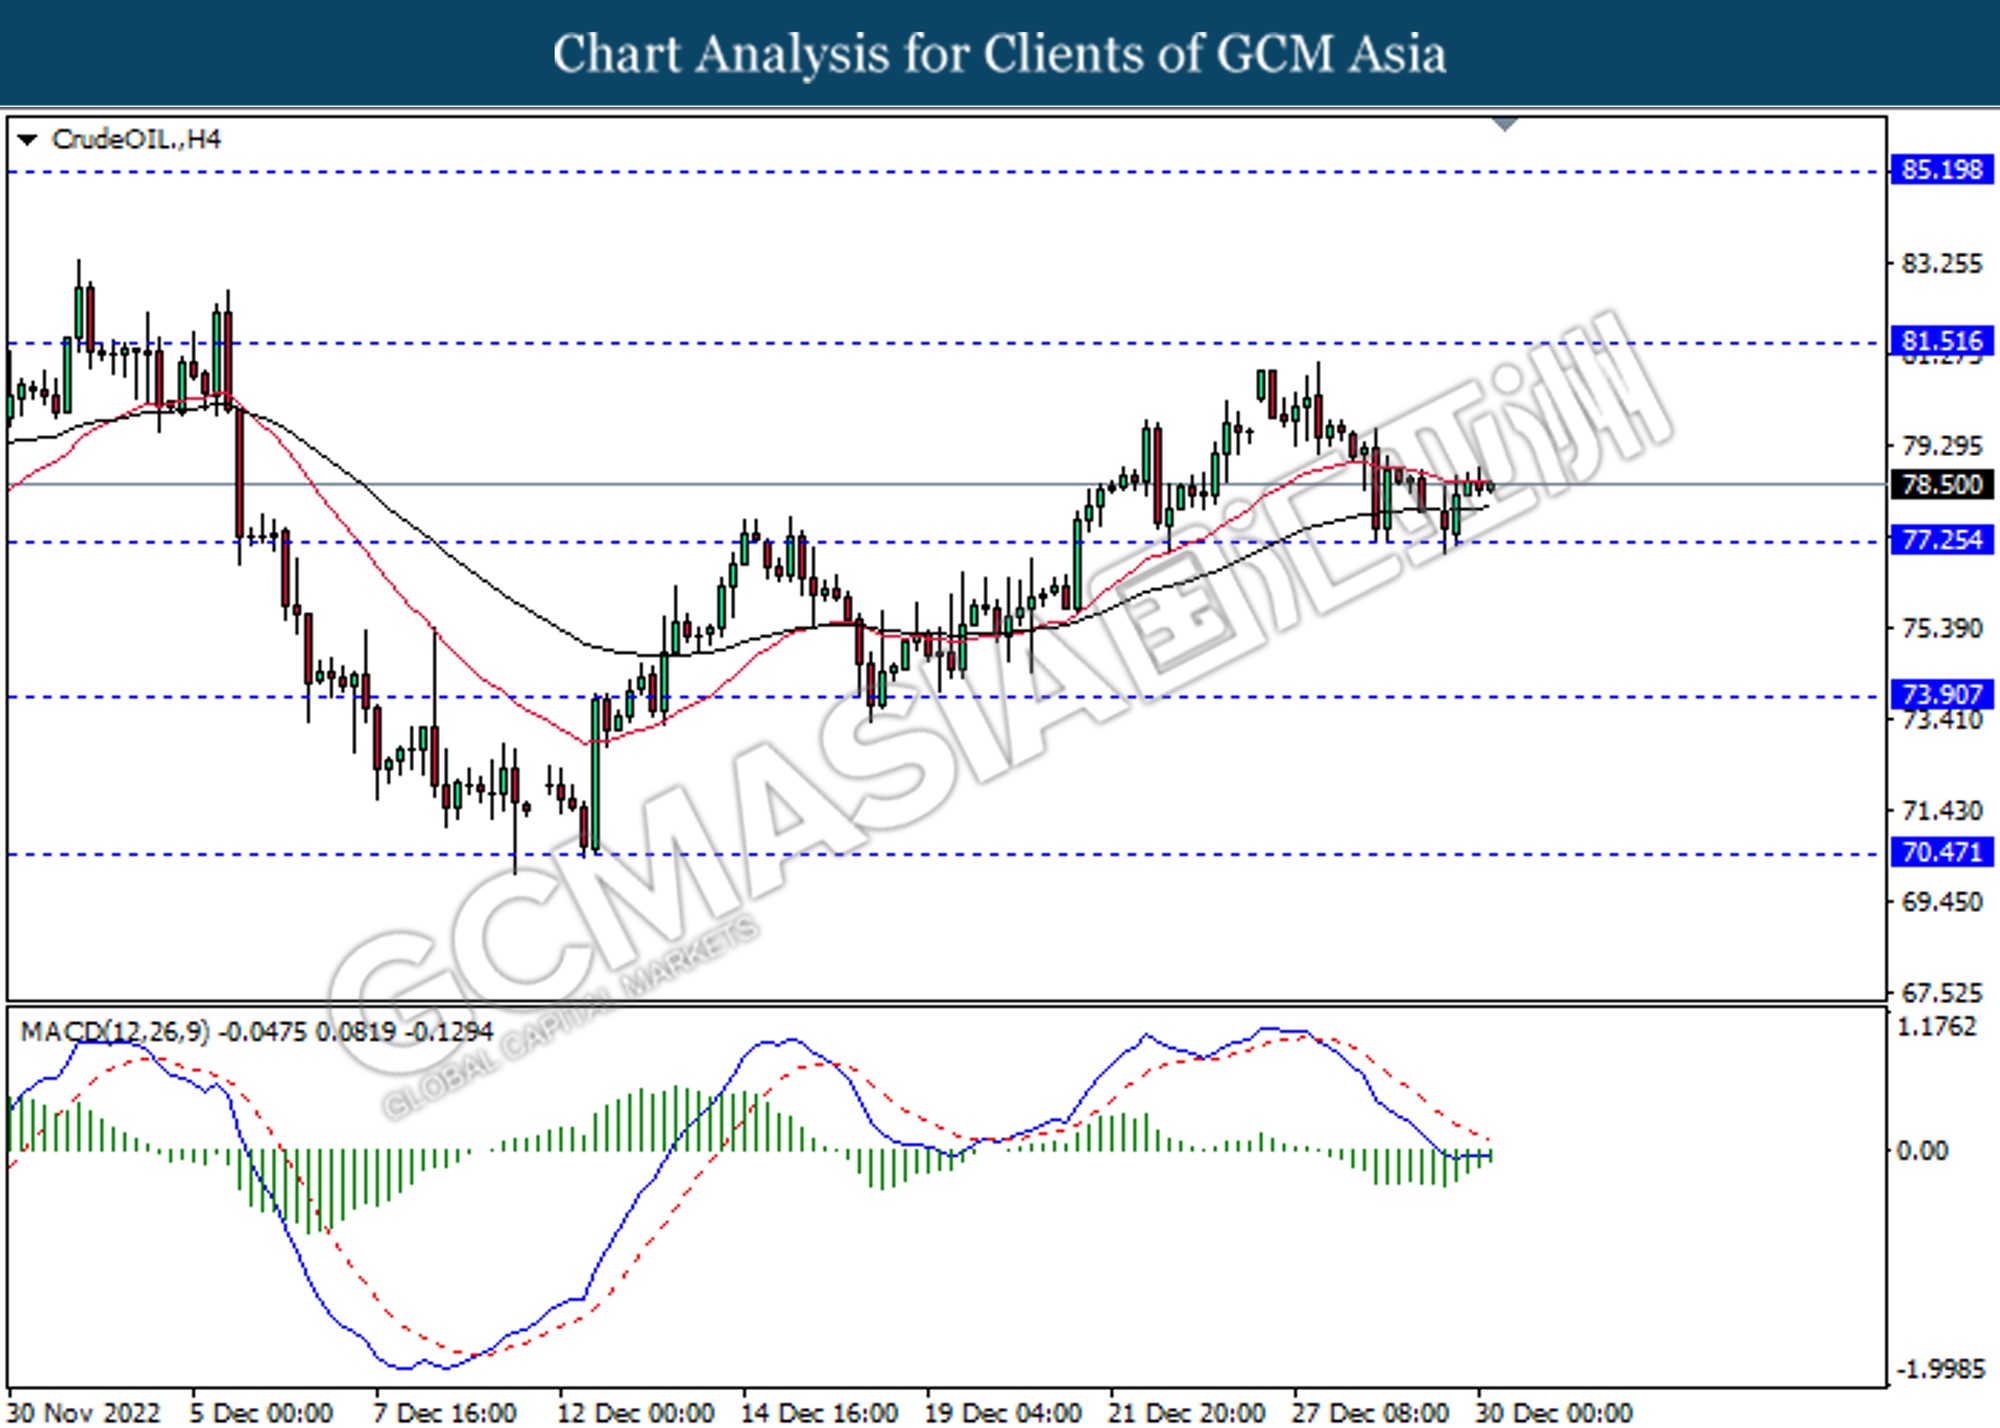Viewport: 2000px width, 1428px height.
Task: Select the 81.516 resistance level label
Action: tap(1941, 341)
